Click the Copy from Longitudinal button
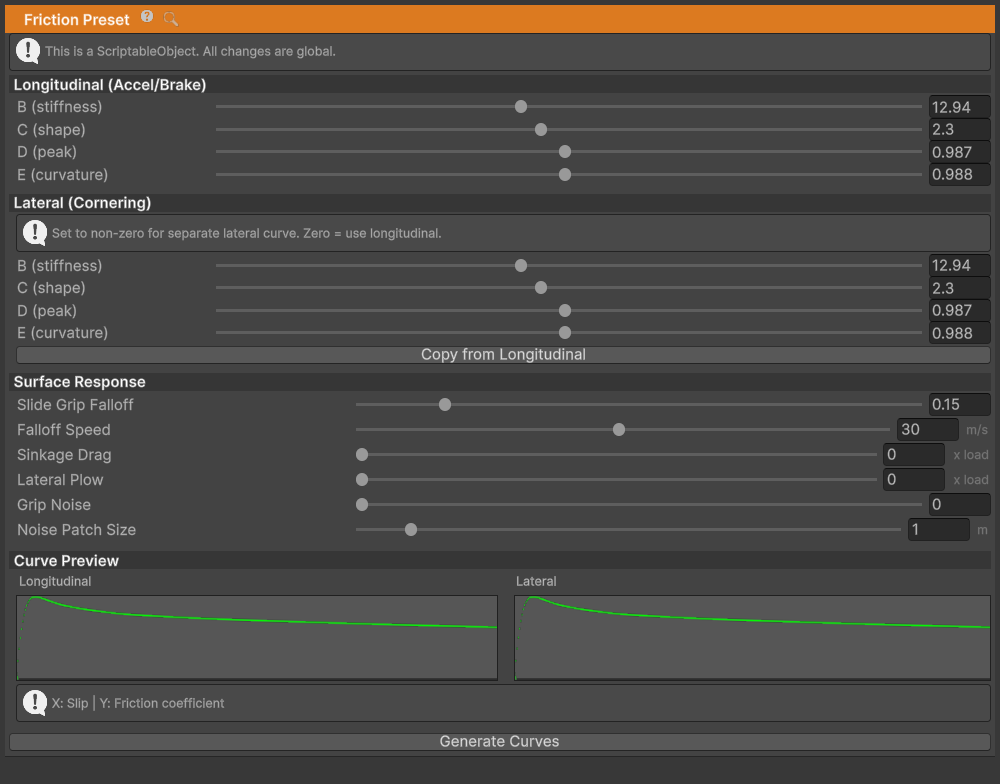Image resolution: width=1000 pixels, height=784 pixels. click(x=503, y=355)
